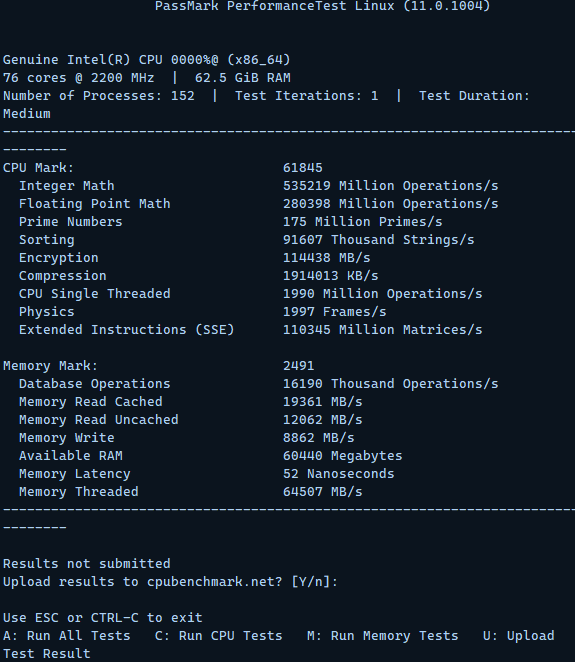Click the '1997 Frames/s' value
Screen dimensions: 575x662
(334, 312)
